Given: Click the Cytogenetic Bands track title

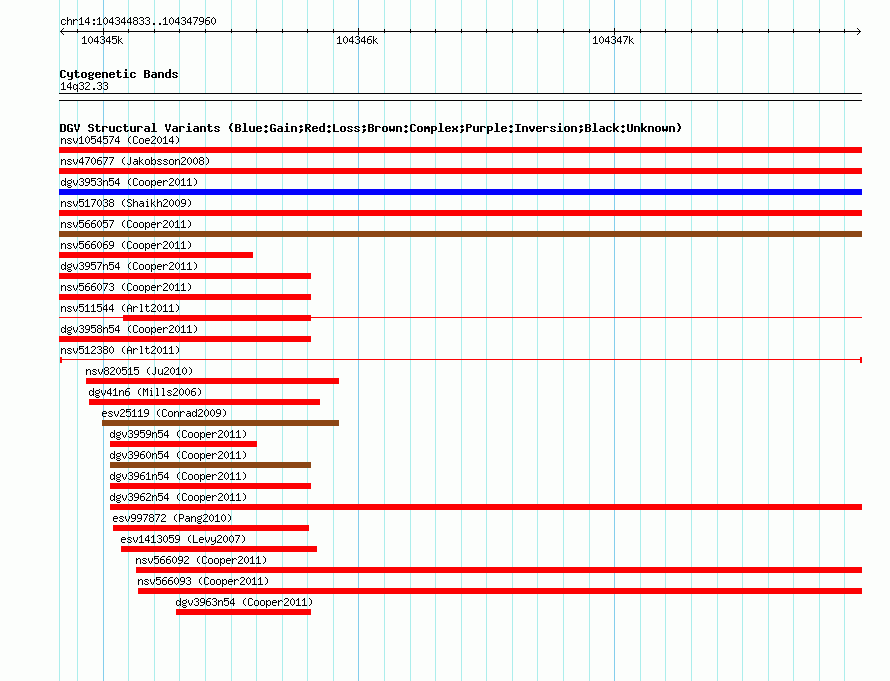Looking at the screenshot, I should click(119, 74).
